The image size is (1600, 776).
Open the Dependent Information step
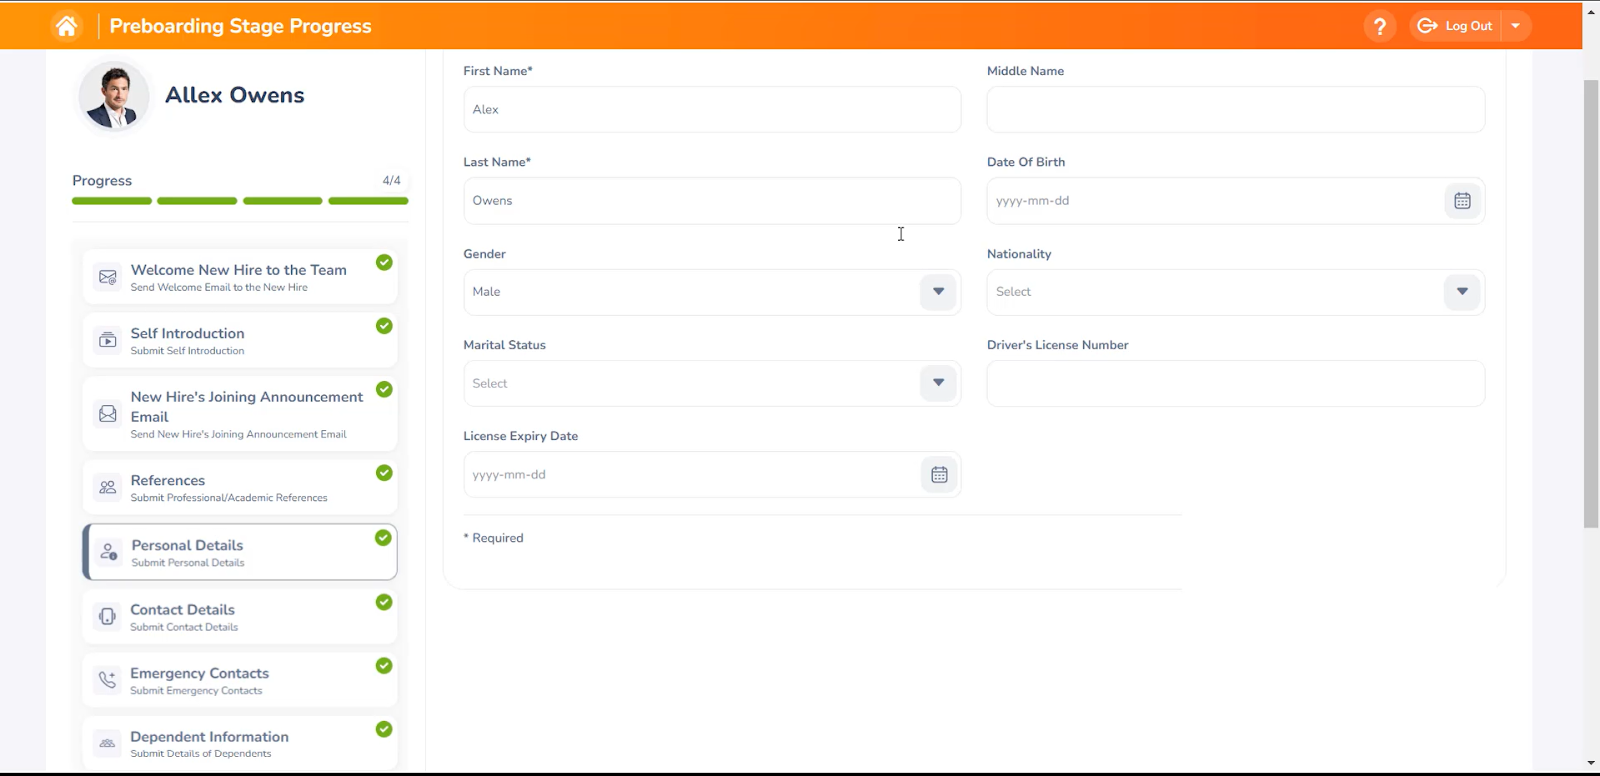[x=240, y=744]
